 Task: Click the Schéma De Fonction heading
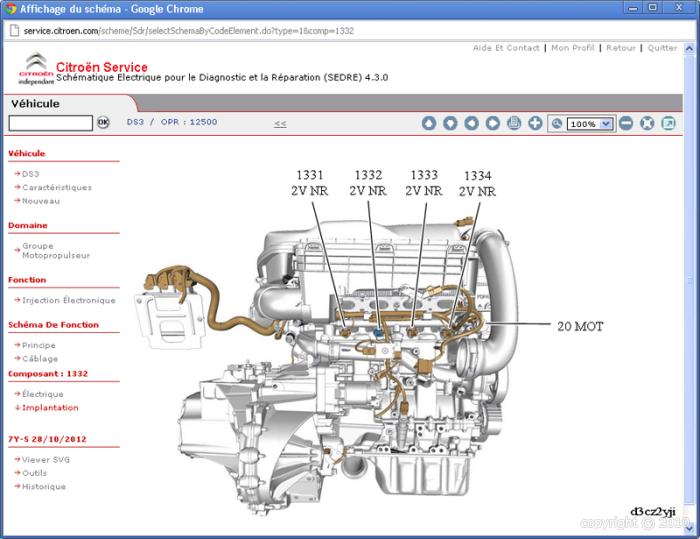tap(53, 325)
